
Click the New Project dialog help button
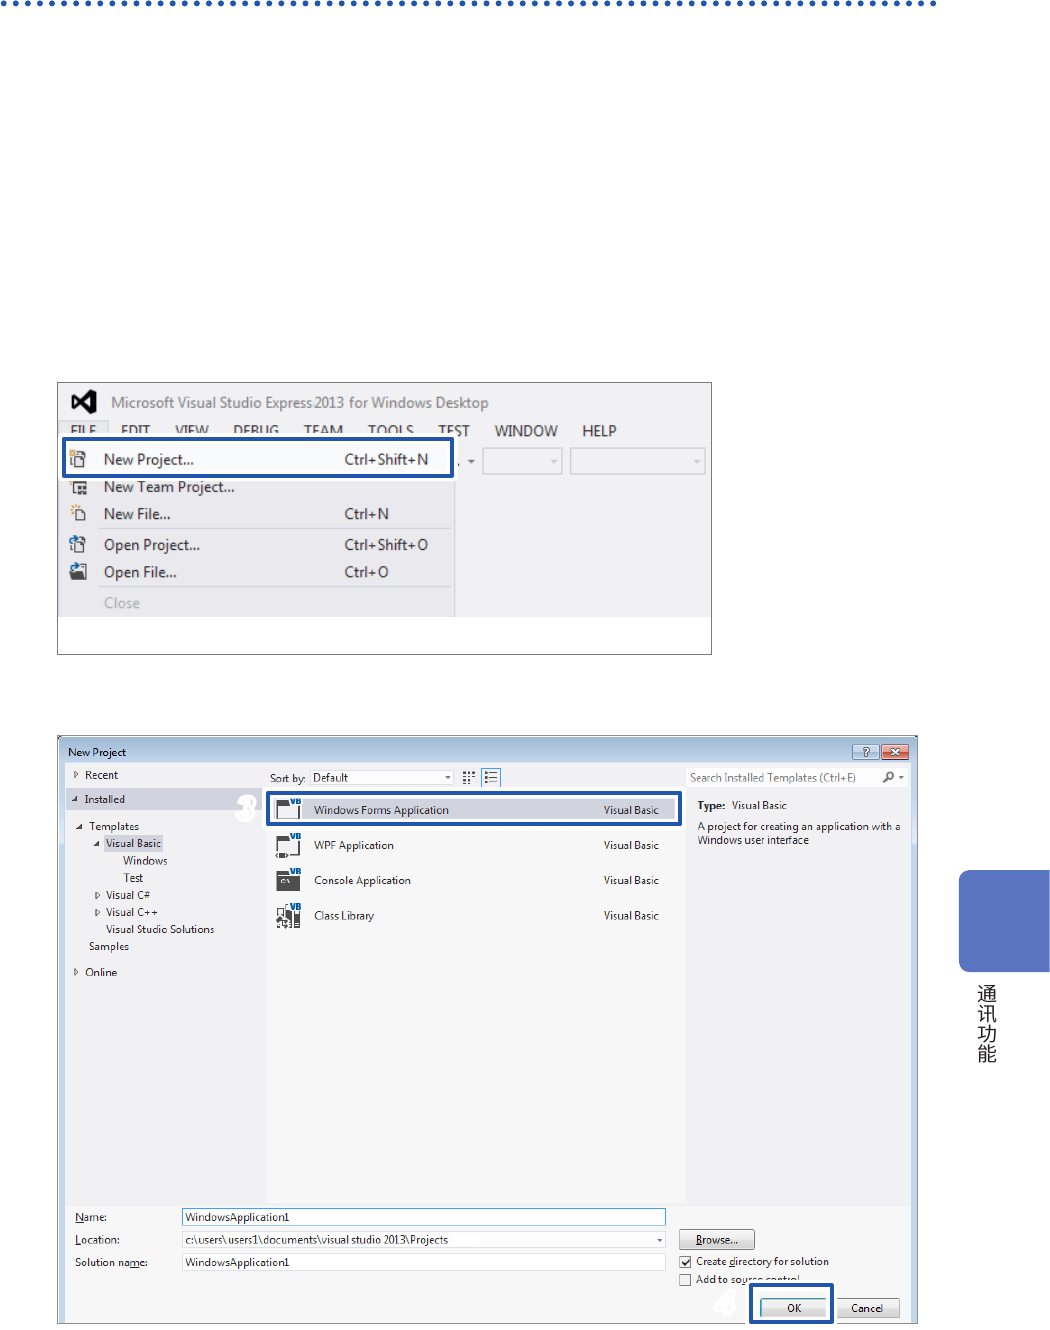(865, 752)
